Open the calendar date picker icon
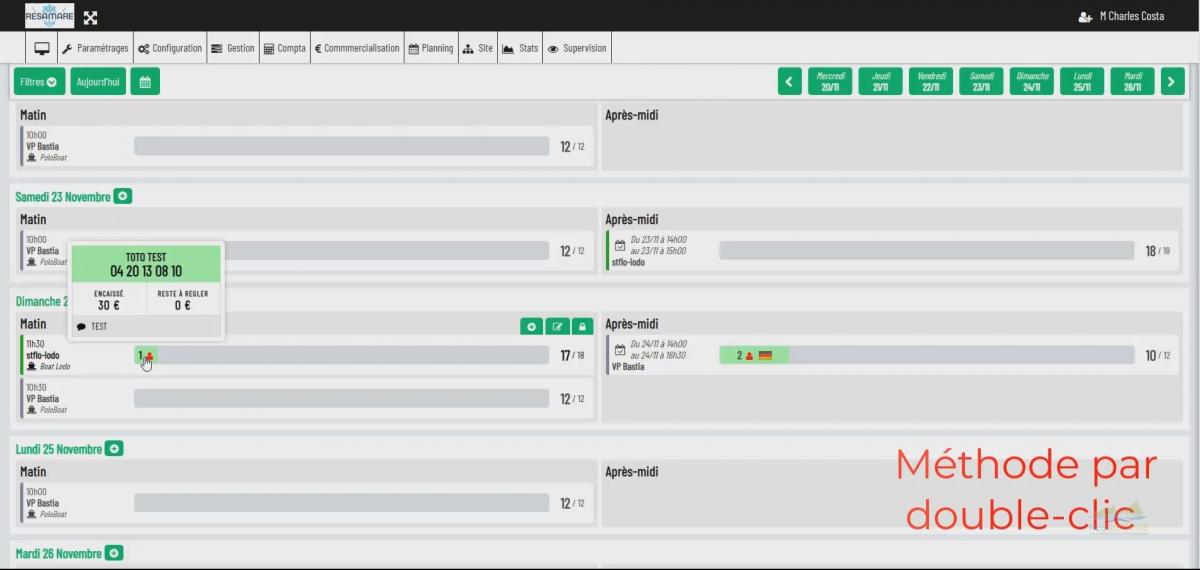The image size is (1200, 570). pos(145,82)
